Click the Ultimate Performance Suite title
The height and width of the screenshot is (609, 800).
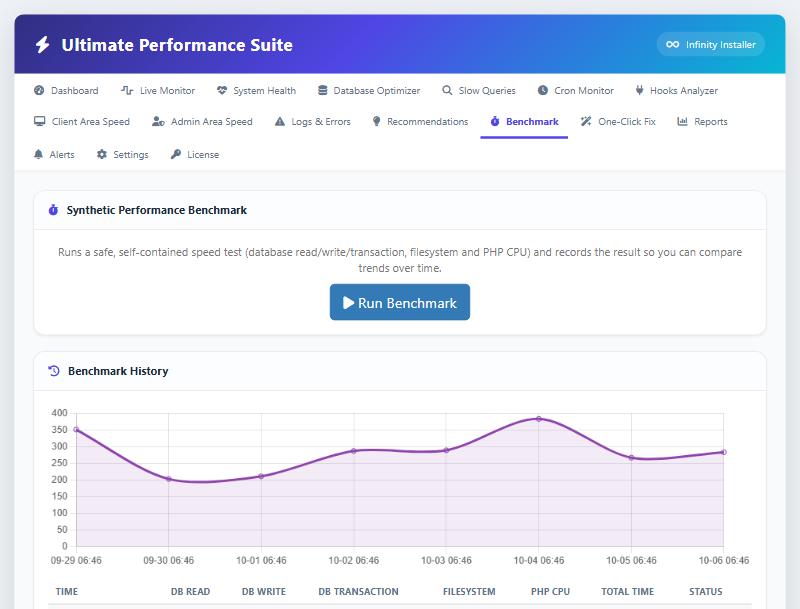coord(177,45)
